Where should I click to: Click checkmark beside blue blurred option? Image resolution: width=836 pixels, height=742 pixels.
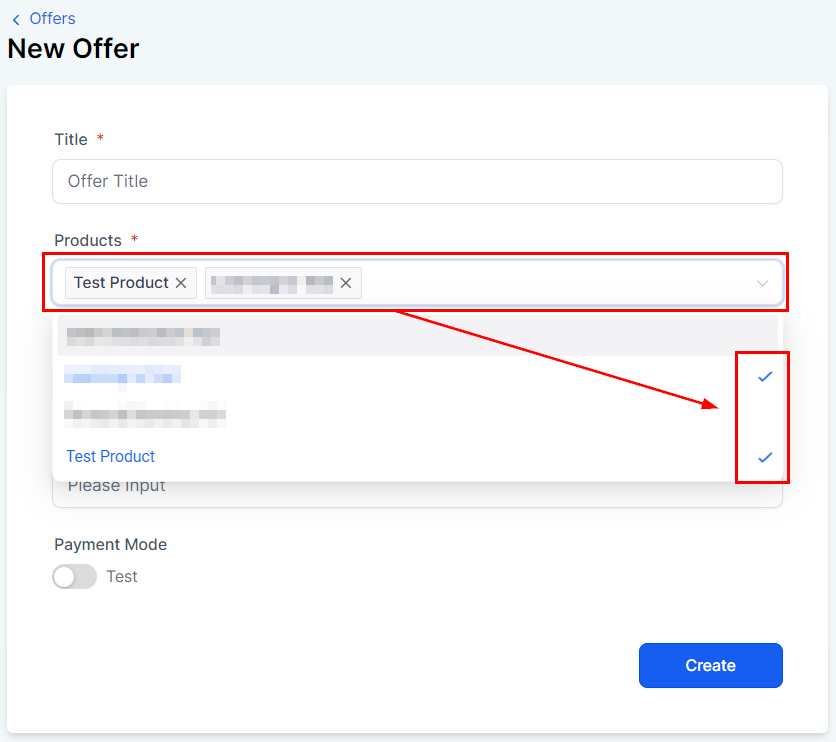tap(765, 376)
